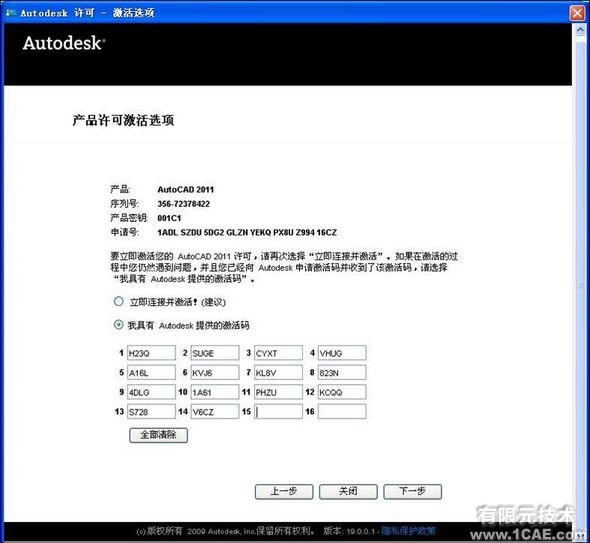Click activation code field 12 containing KCQQ
This screenshot has width=590, height=543.
coord(342,392)
